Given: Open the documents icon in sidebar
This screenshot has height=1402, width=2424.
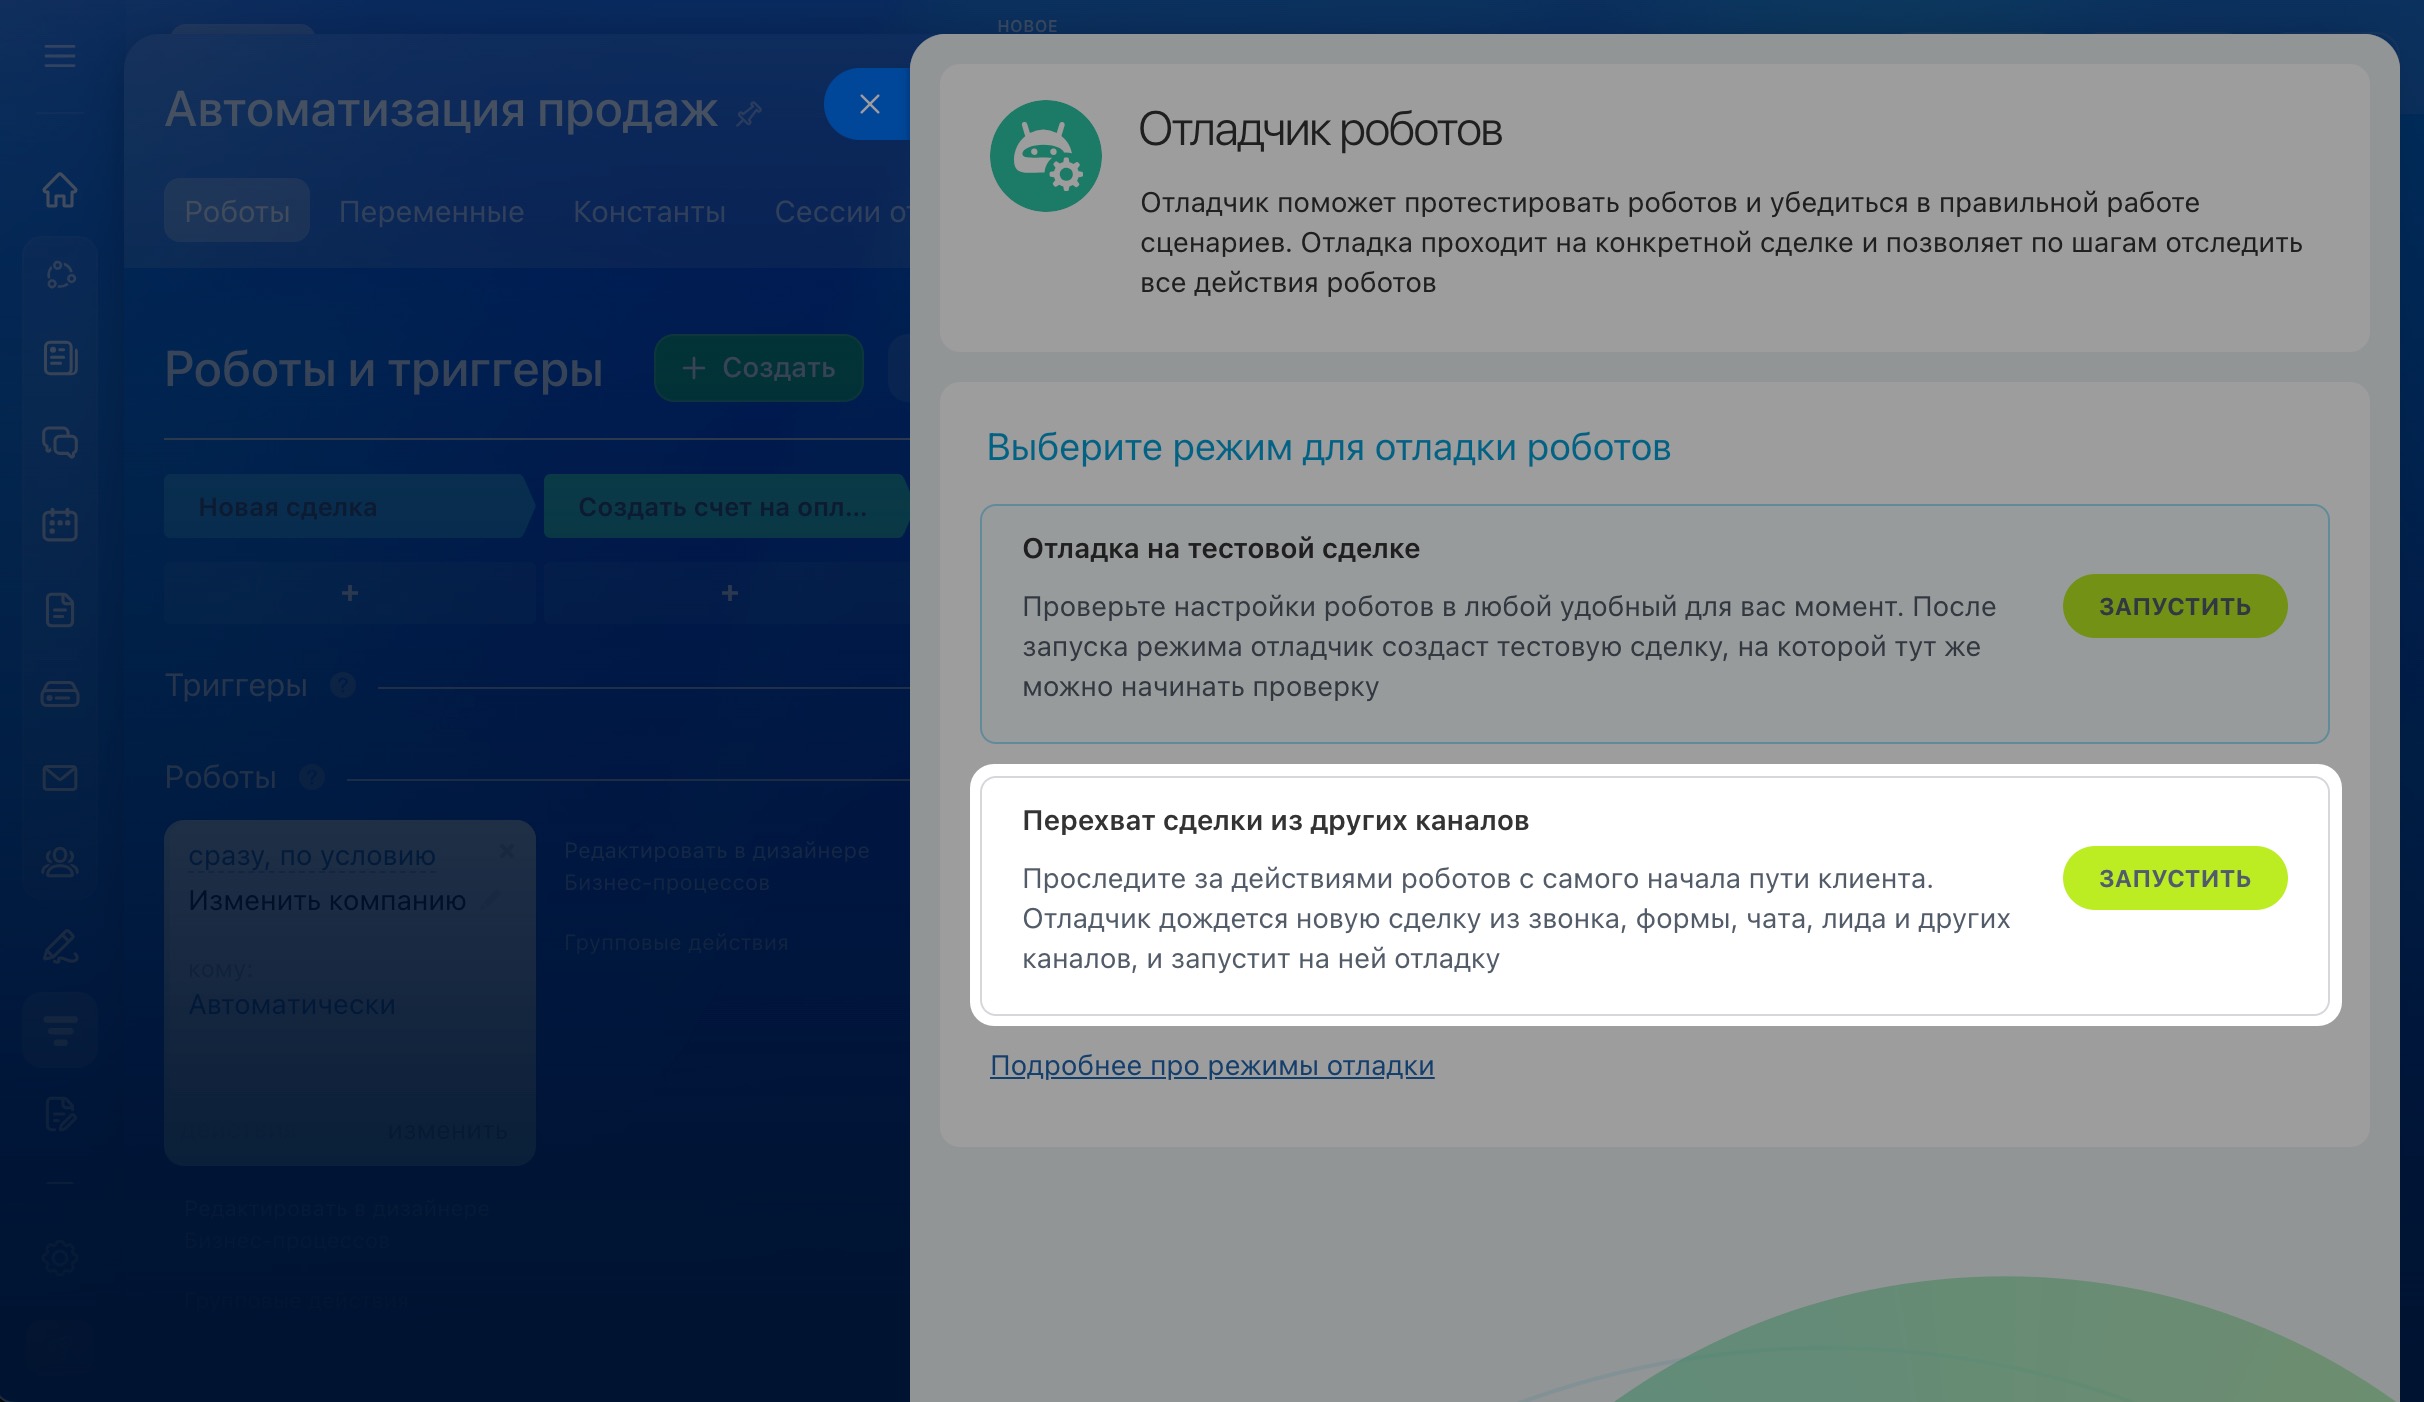Looking at the screenshot, I should pyautogui.click(x=60, y=609).
